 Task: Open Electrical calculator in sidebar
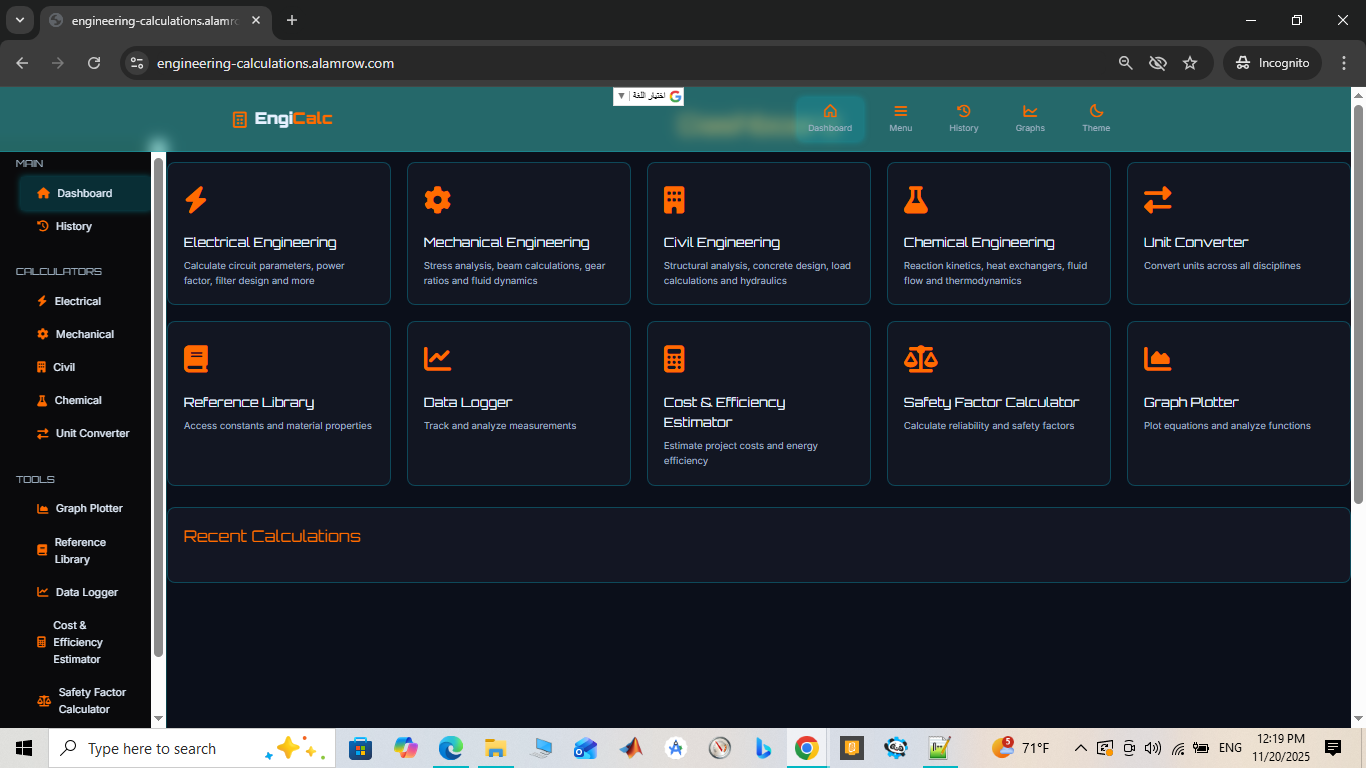click(77, 301)
